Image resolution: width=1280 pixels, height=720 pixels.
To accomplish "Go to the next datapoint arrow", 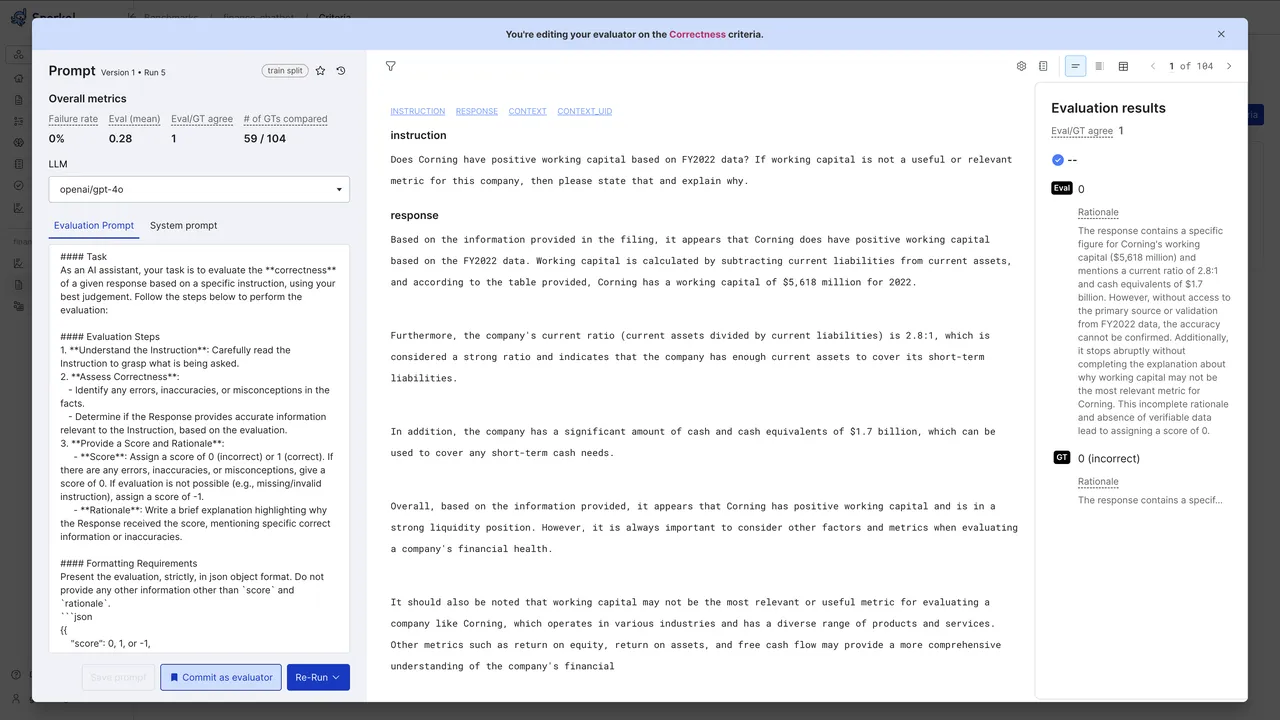I will [x=1229, y=66].
